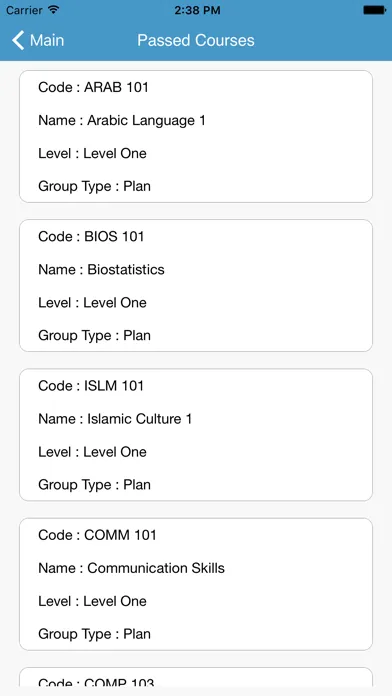Open the partially visible COMP 103 card
The height and width of the screenshot is (696, 392).
click(196, 676)
